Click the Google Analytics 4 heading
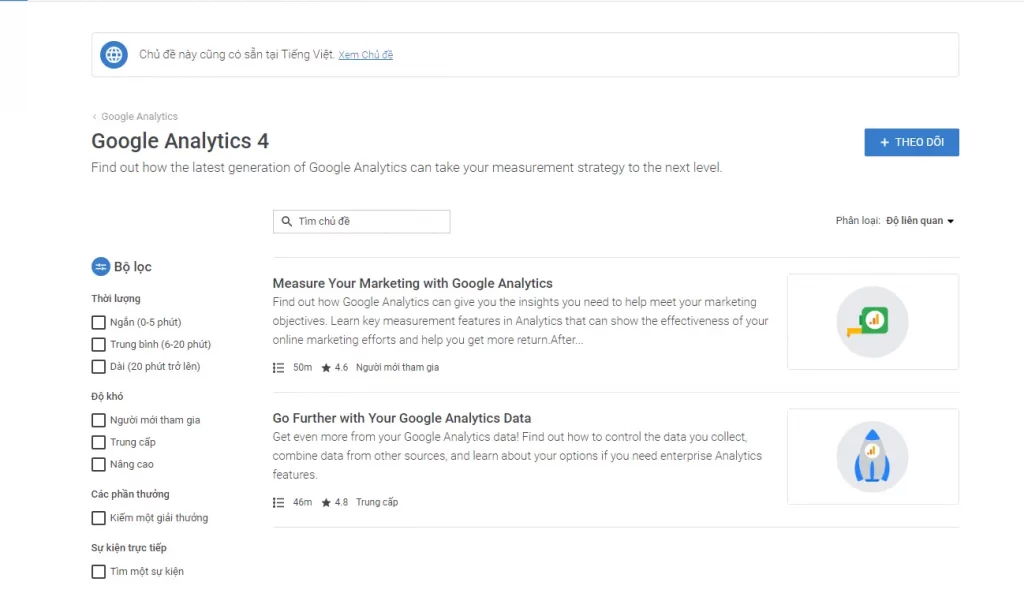Image resolution: width=1024 pixels, height=608 pixels. pyautogui.click(x=180, y=141)
